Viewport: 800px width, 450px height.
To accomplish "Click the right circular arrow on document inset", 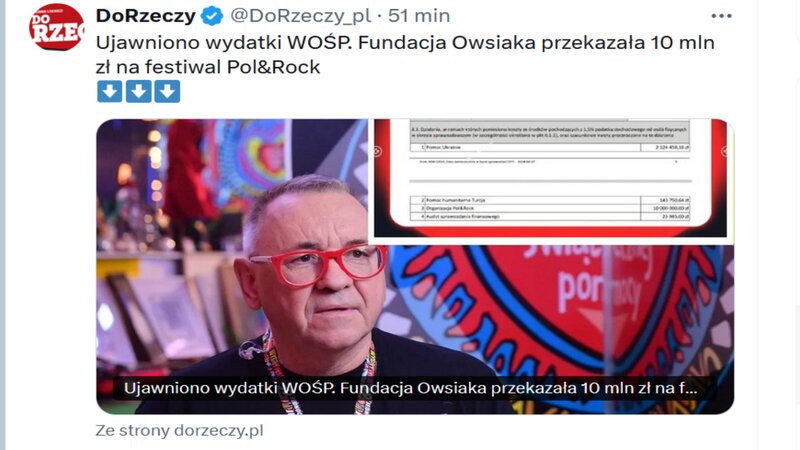I will 723,151.
